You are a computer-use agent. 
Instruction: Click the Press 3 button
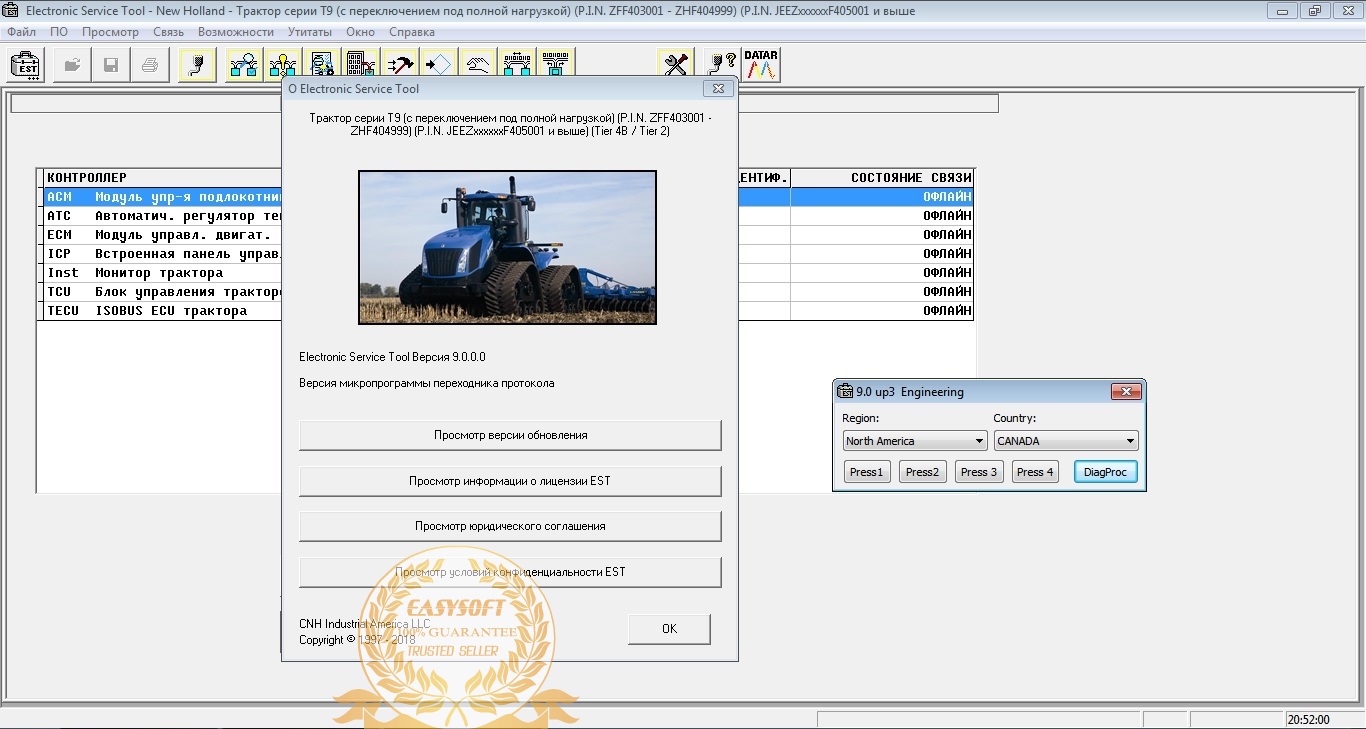[979, 472]
